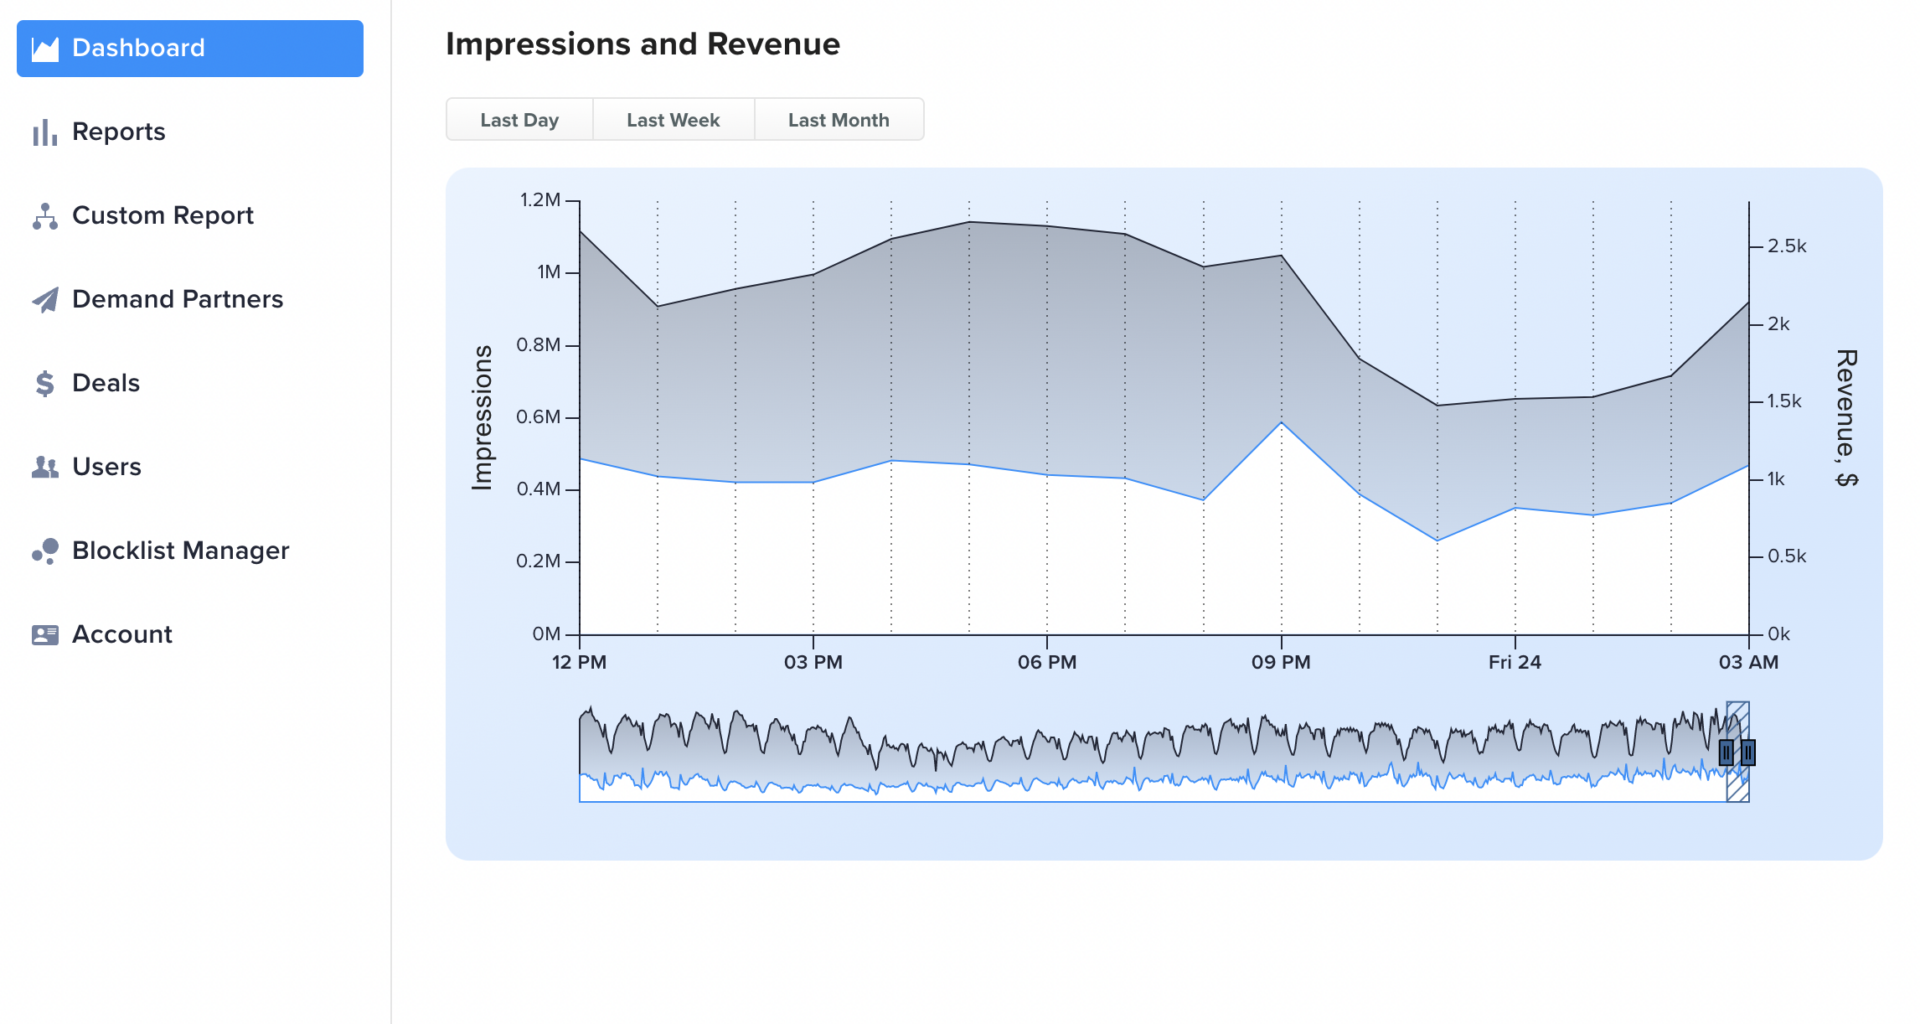The image size is (1920, 1024).
Task: Open the Blocklist Manager section
Action: coord(180,550)
